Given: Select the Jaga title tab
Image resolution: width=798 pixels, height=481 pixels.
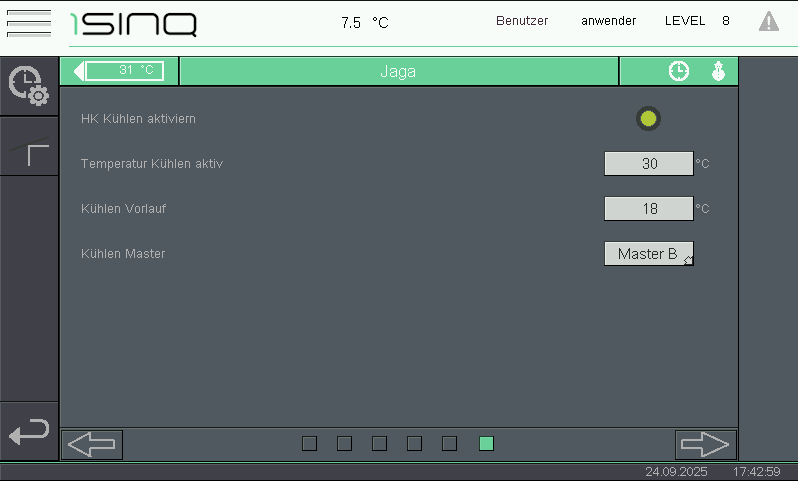Looking at the screenshot, I should pyautogui.click(x=398, y=71).
